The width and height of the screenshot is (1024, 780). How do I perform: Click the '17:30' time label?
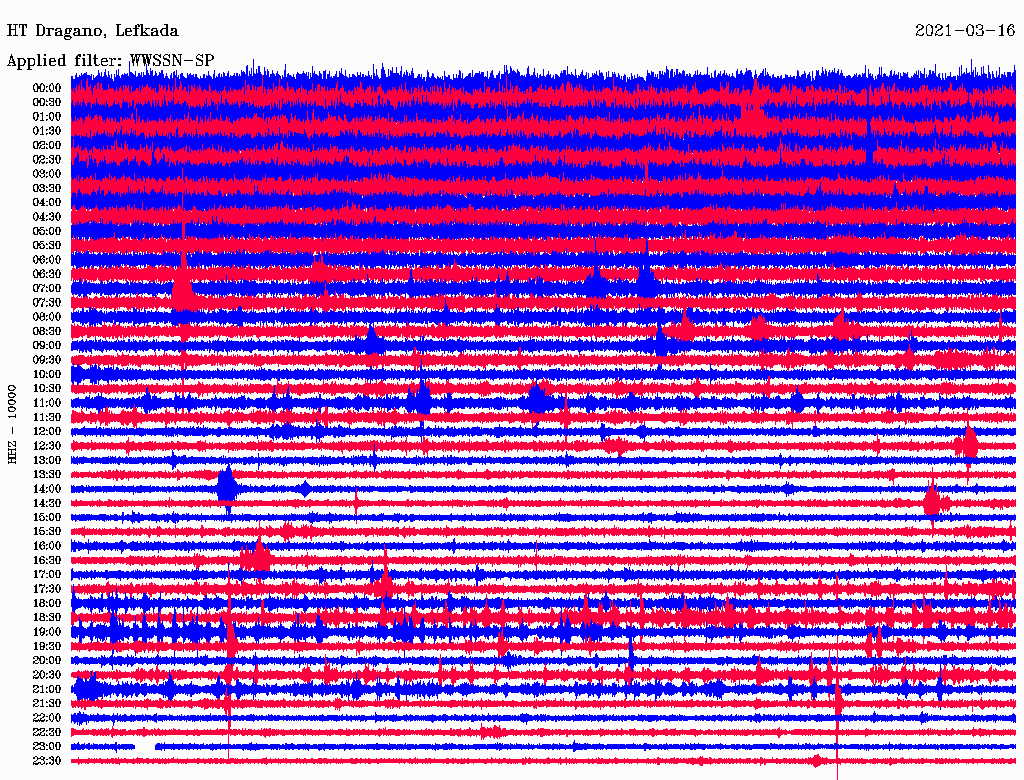click(47, 589)
